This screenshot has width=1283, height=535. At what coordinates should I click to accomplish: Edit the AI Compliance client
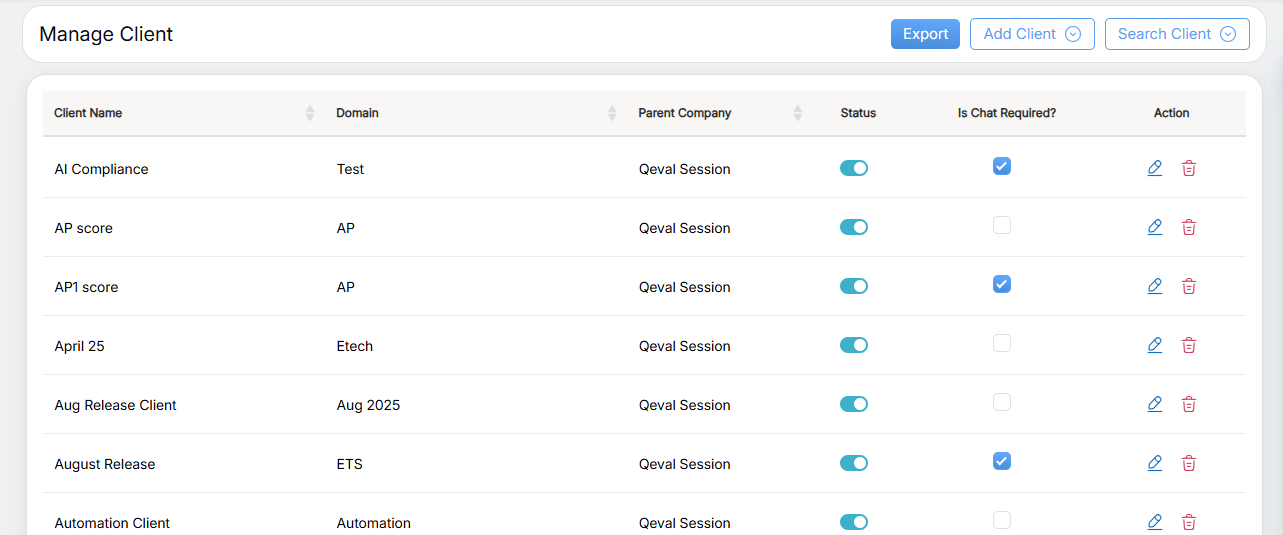[x=1154, y=168]
